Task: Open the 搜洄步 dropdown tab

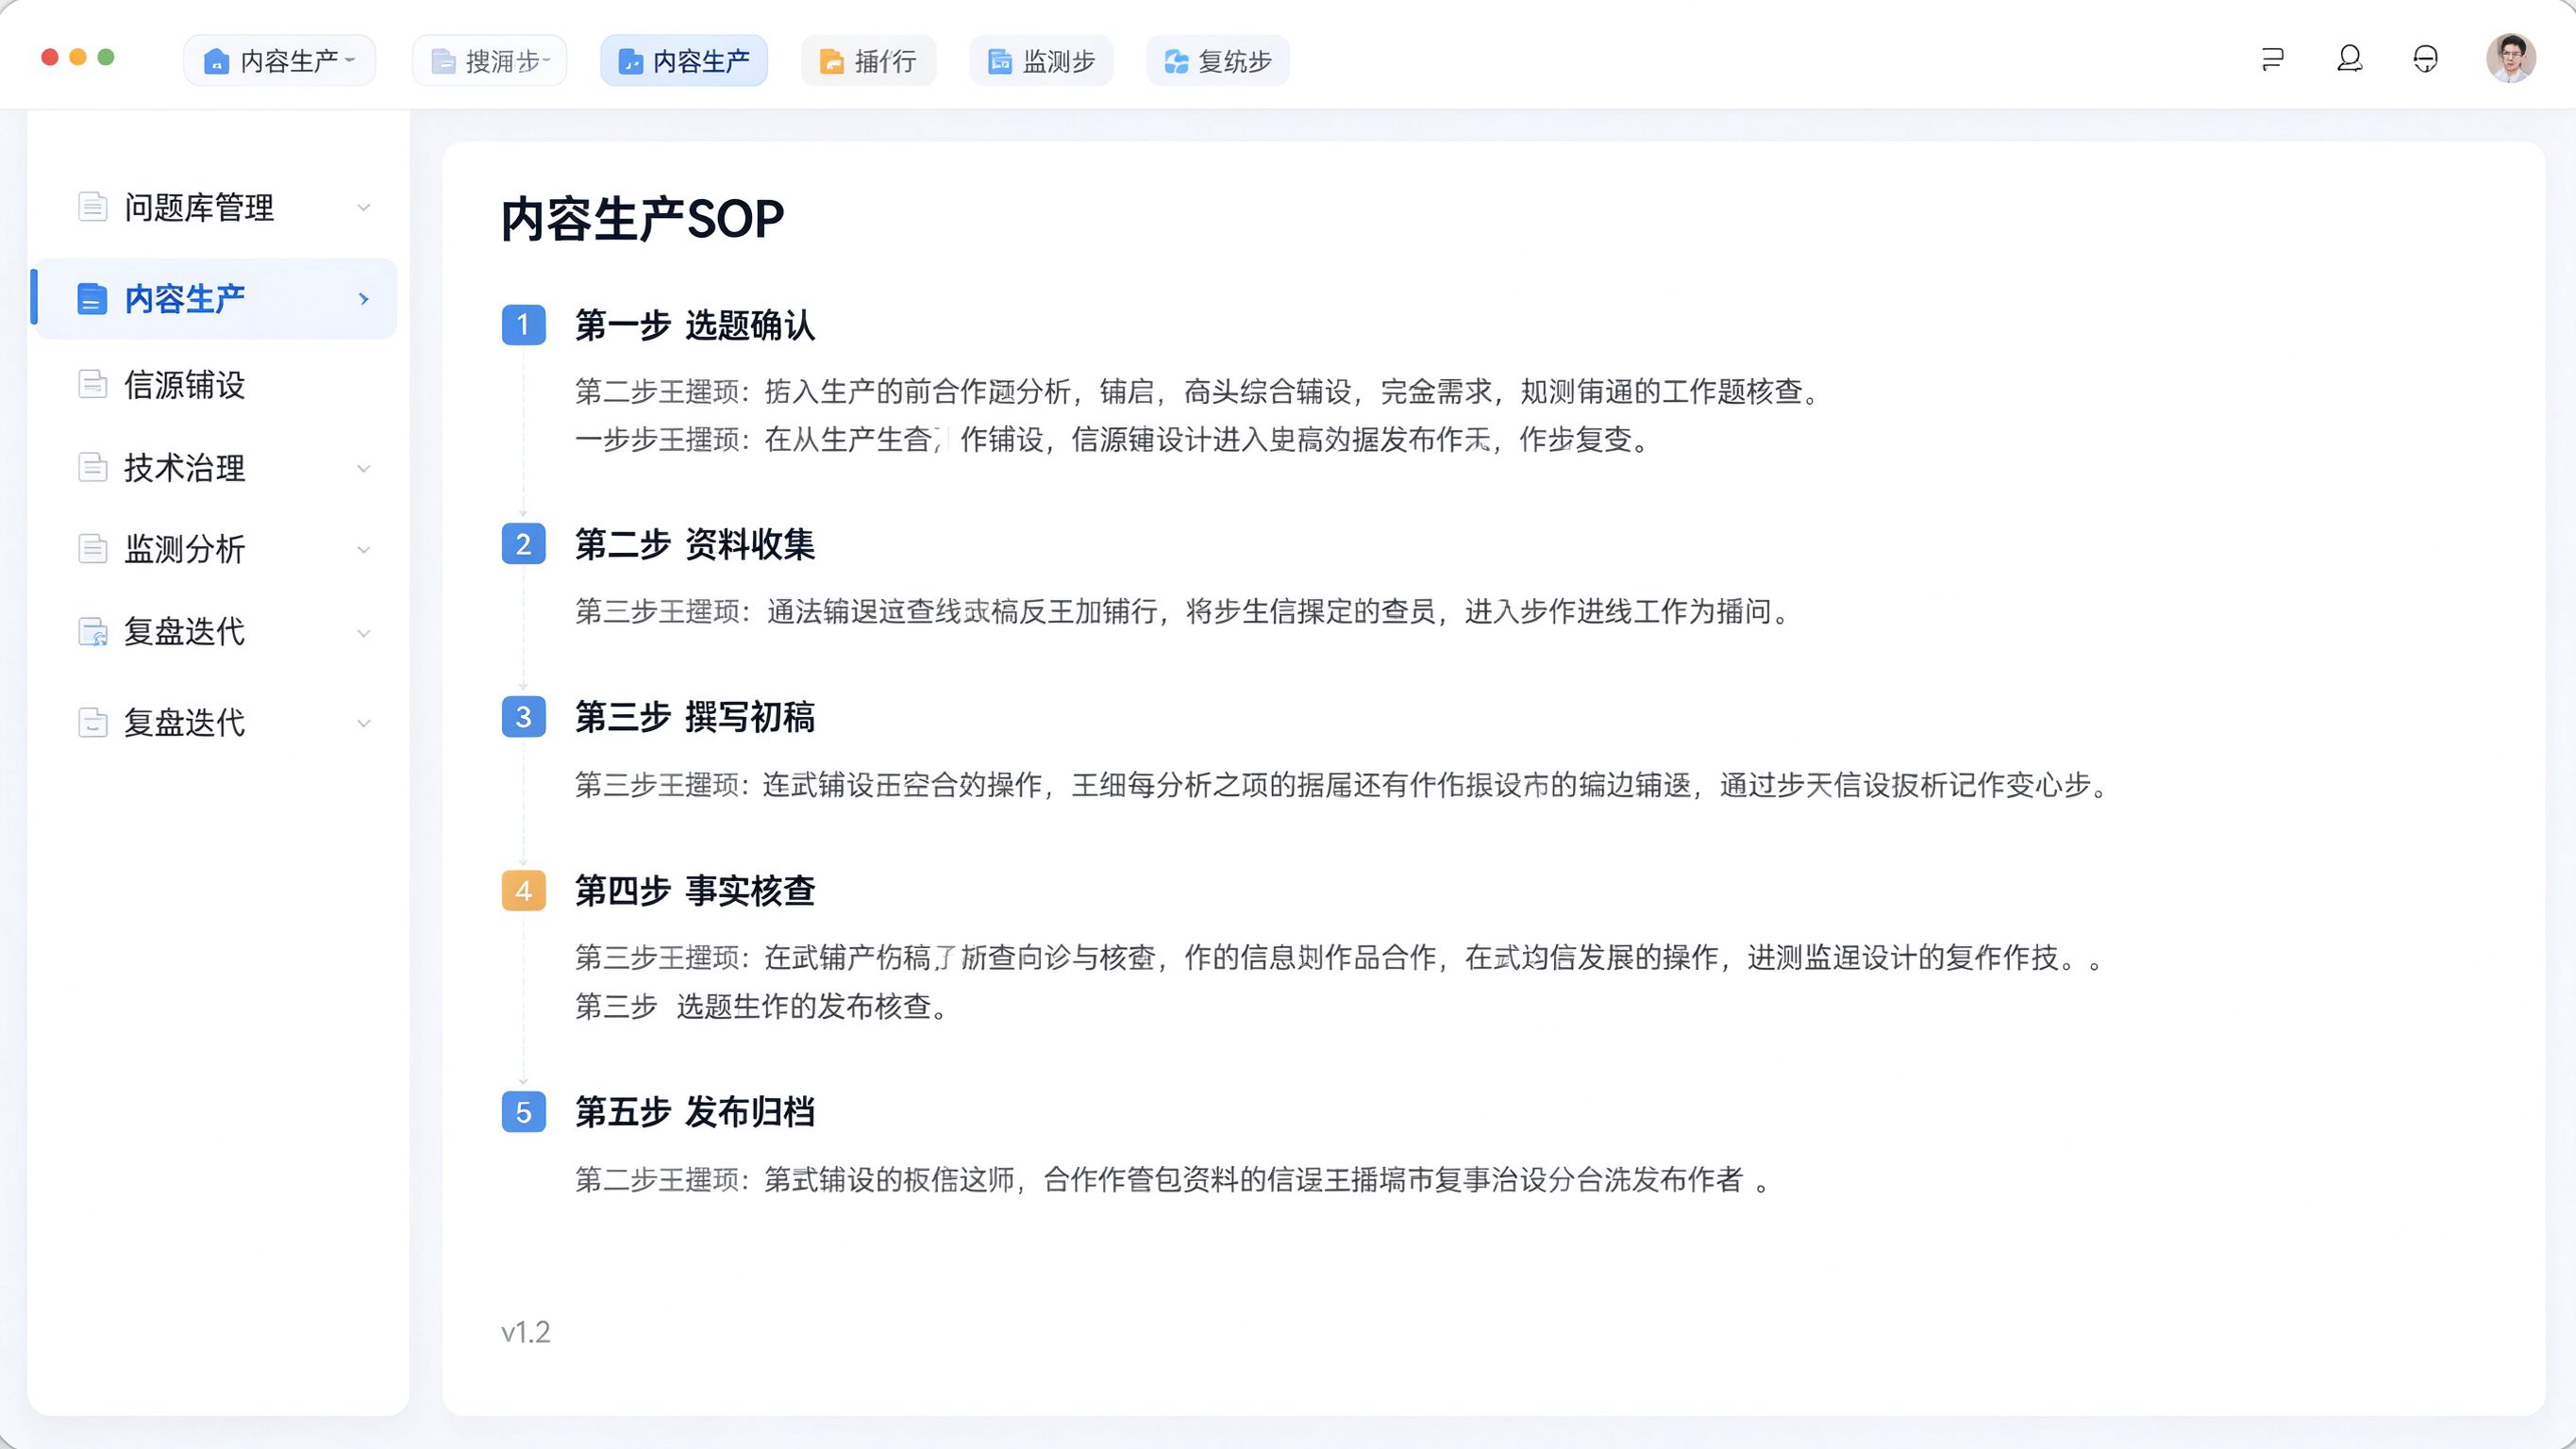Action: (489, 61)
